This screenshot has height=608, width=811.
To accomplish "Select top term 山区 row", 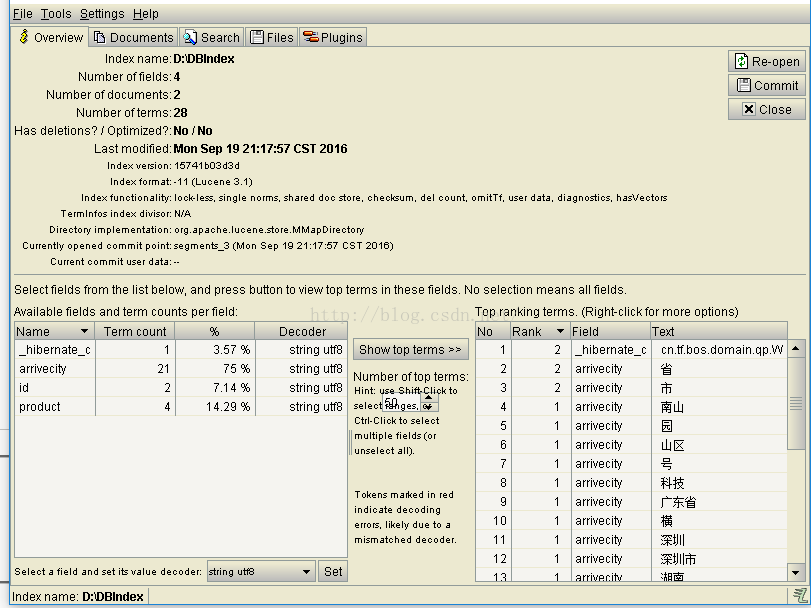I will click(x=632, y=445).
